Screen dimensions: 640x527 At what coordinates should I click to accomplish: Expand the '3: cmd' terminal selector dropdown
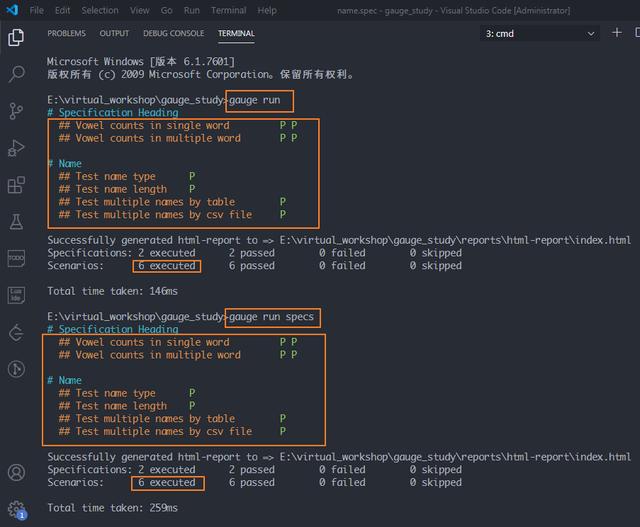540,33
